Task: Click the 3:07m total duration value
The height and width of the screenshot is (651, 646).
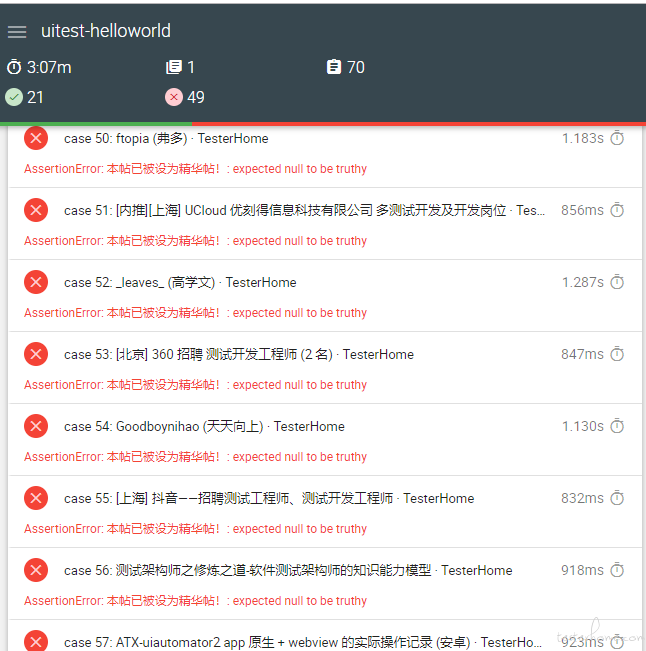Action: coord(49,67)
